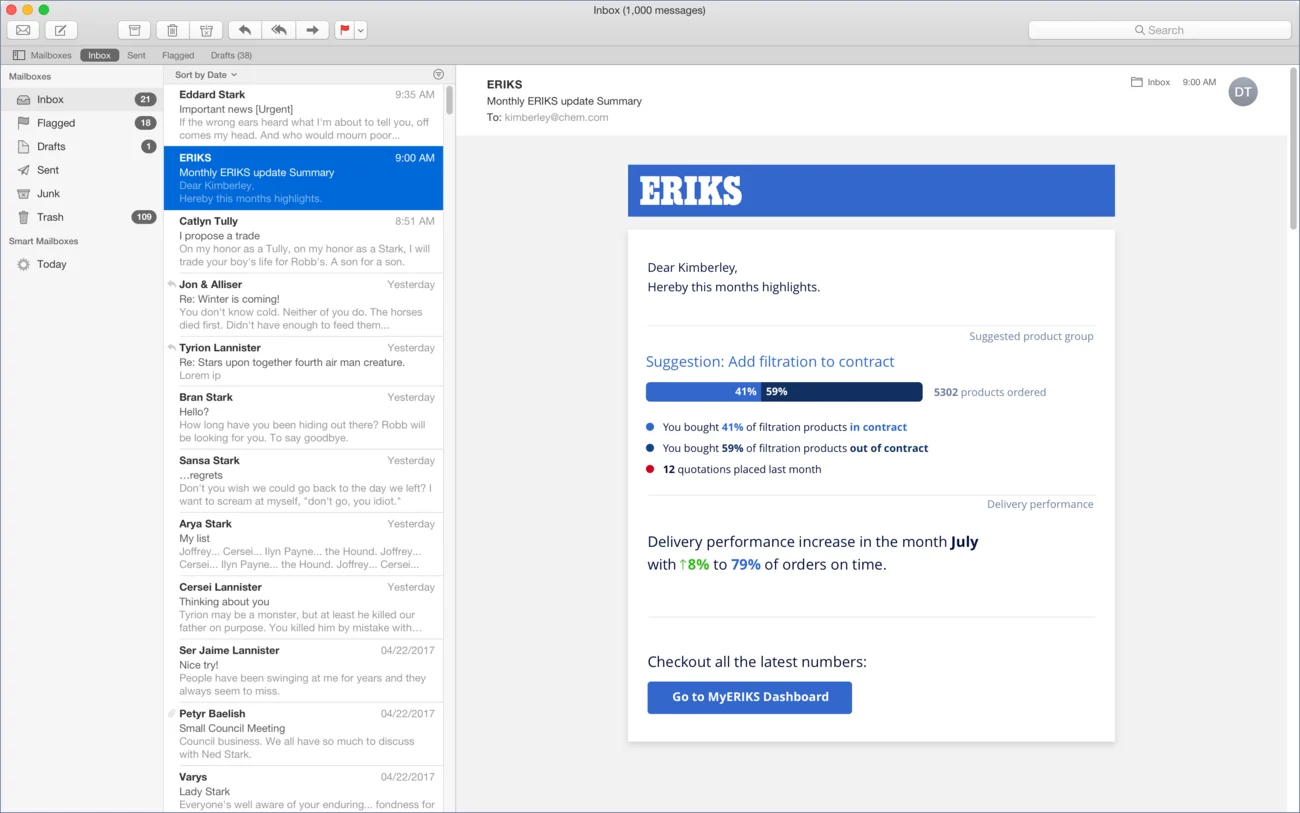
Task: Click the Search field
Action: pyautogui.click(x=1160, y=30)
